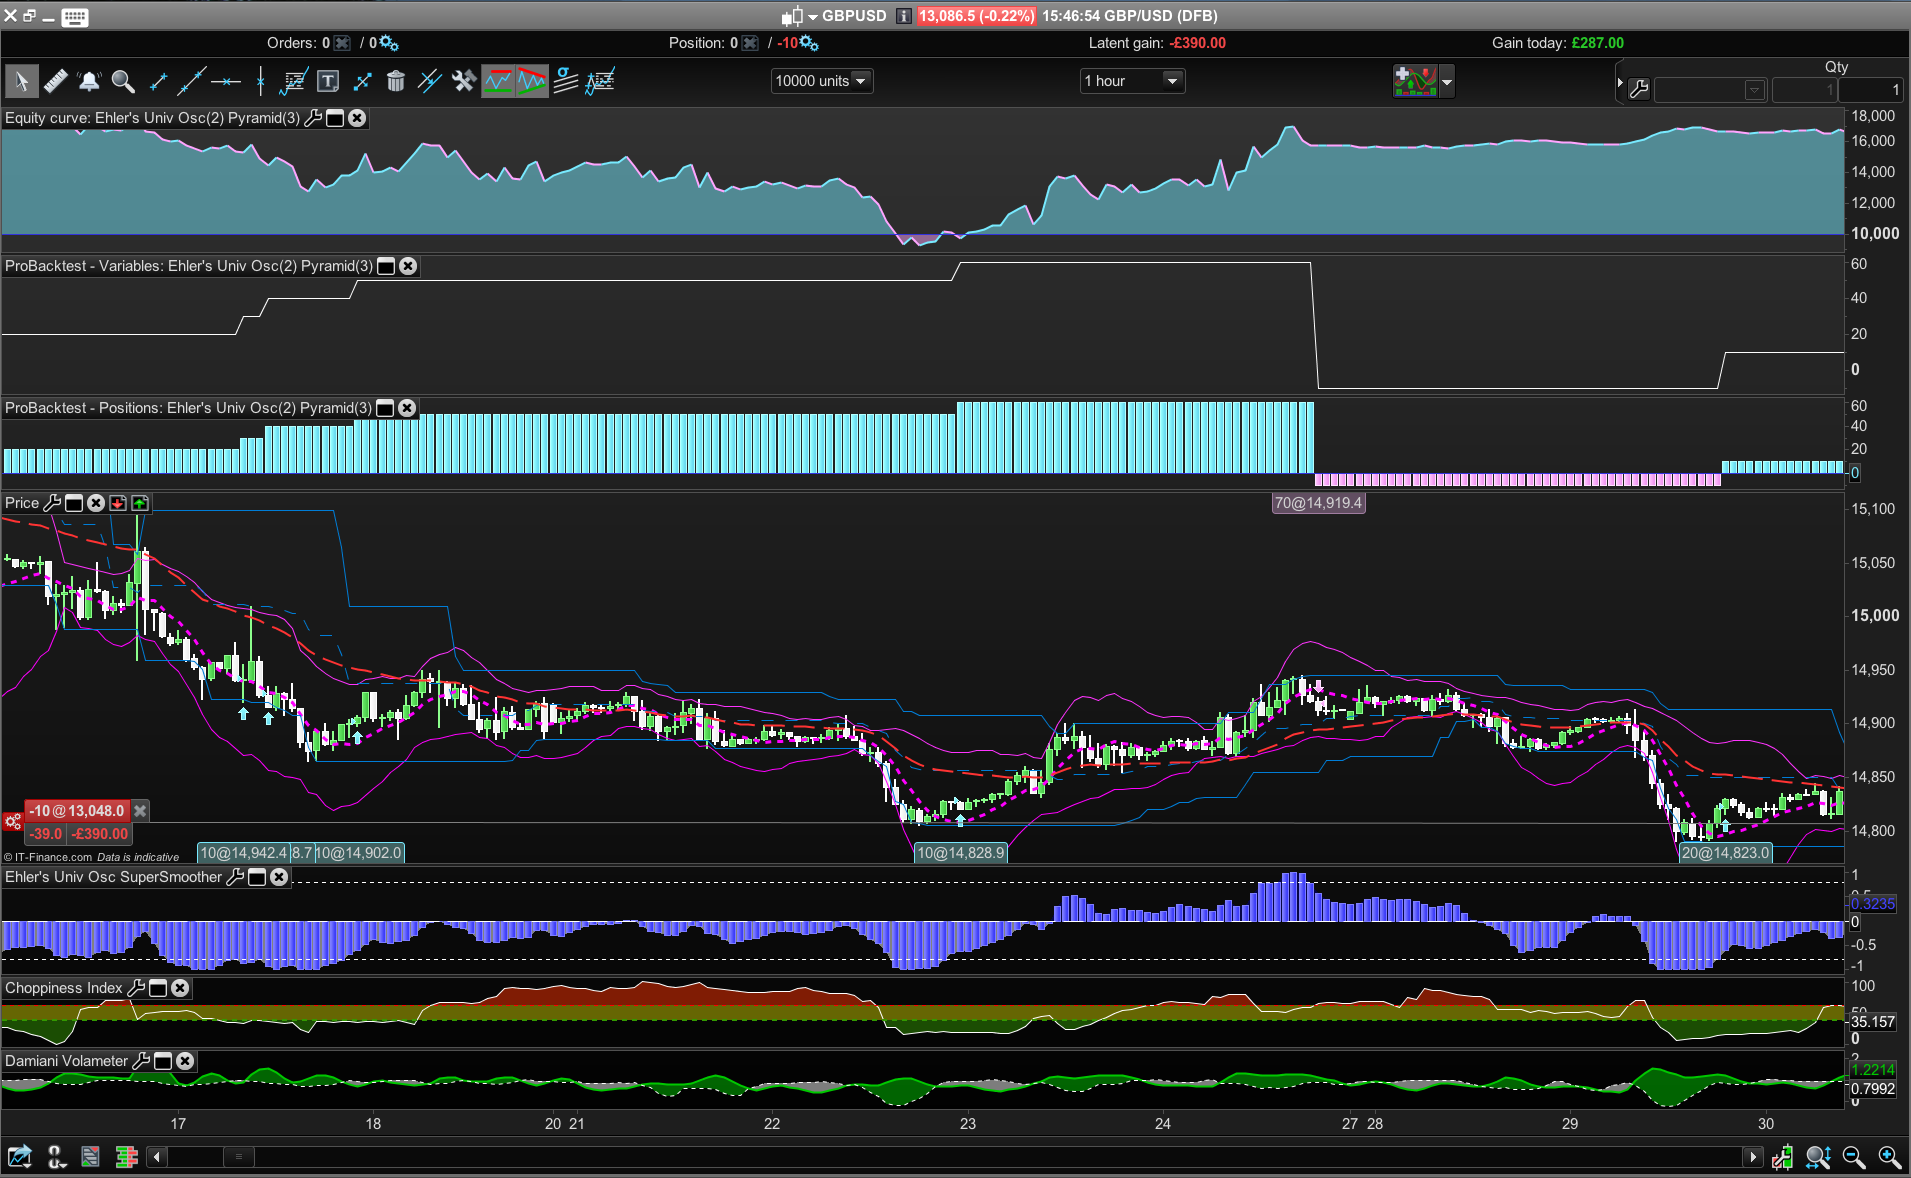Viewport: 1911px width, 1178px height.
Task: Select the text annotation tool
Action: [x=328, y=81]
